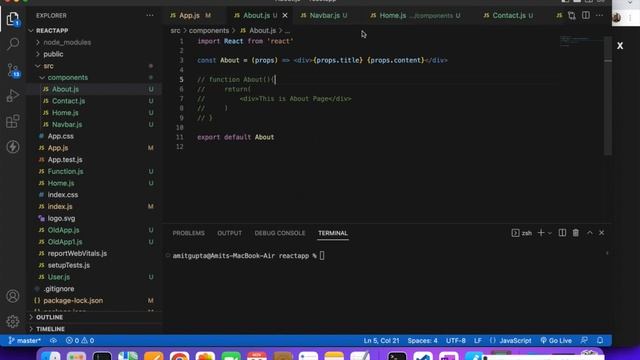
Task: Click the publish/sync eye icon in status bar
Action: pos(53,340)
